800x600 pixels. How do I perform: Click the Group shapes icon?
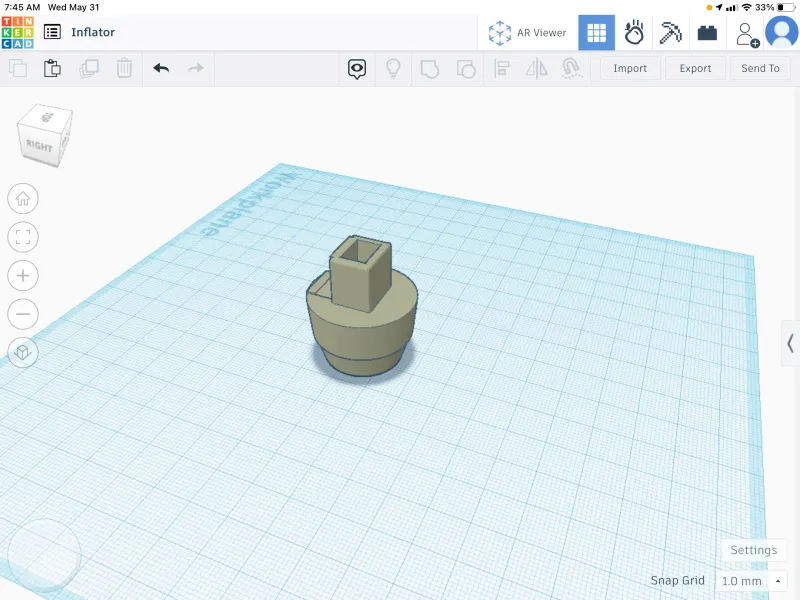(430, 69)
